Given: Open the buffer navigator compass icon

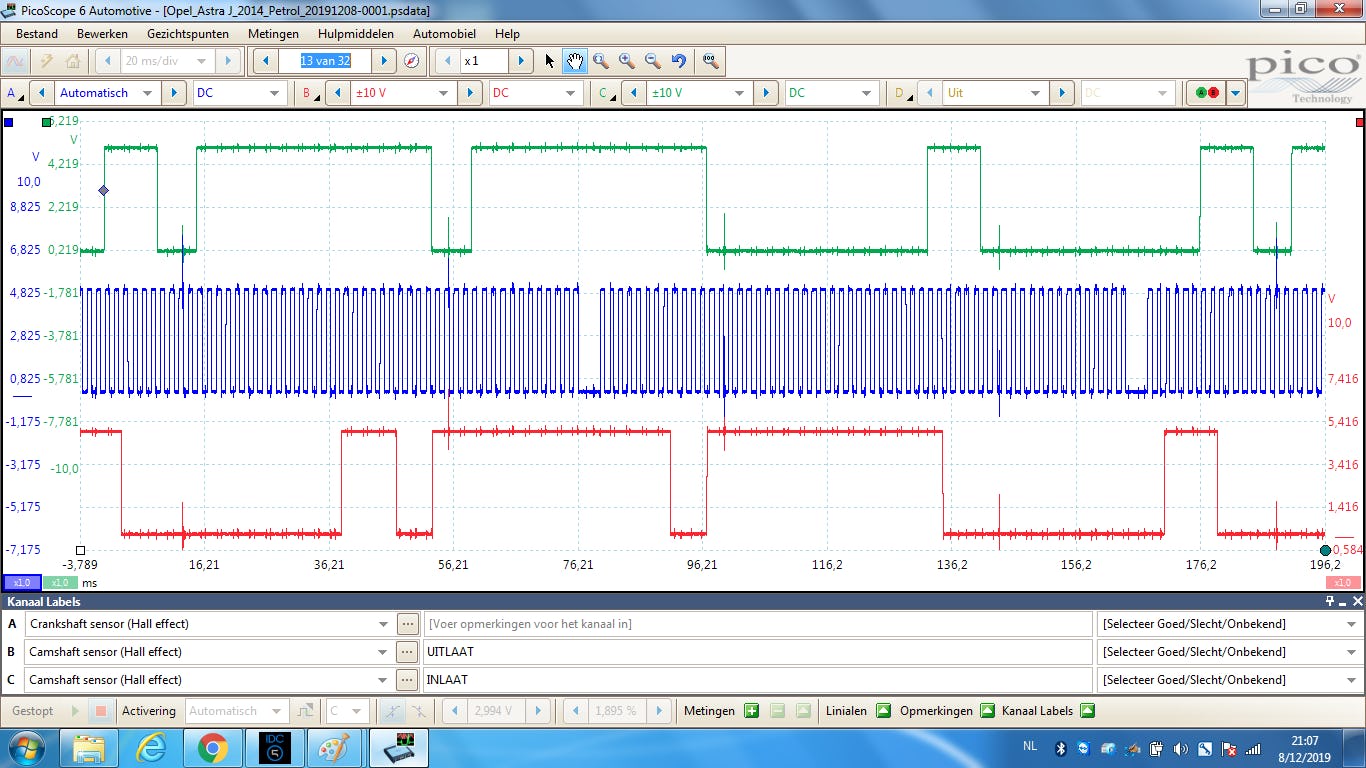Looking at the screenshot, I should tap(411, 61).
